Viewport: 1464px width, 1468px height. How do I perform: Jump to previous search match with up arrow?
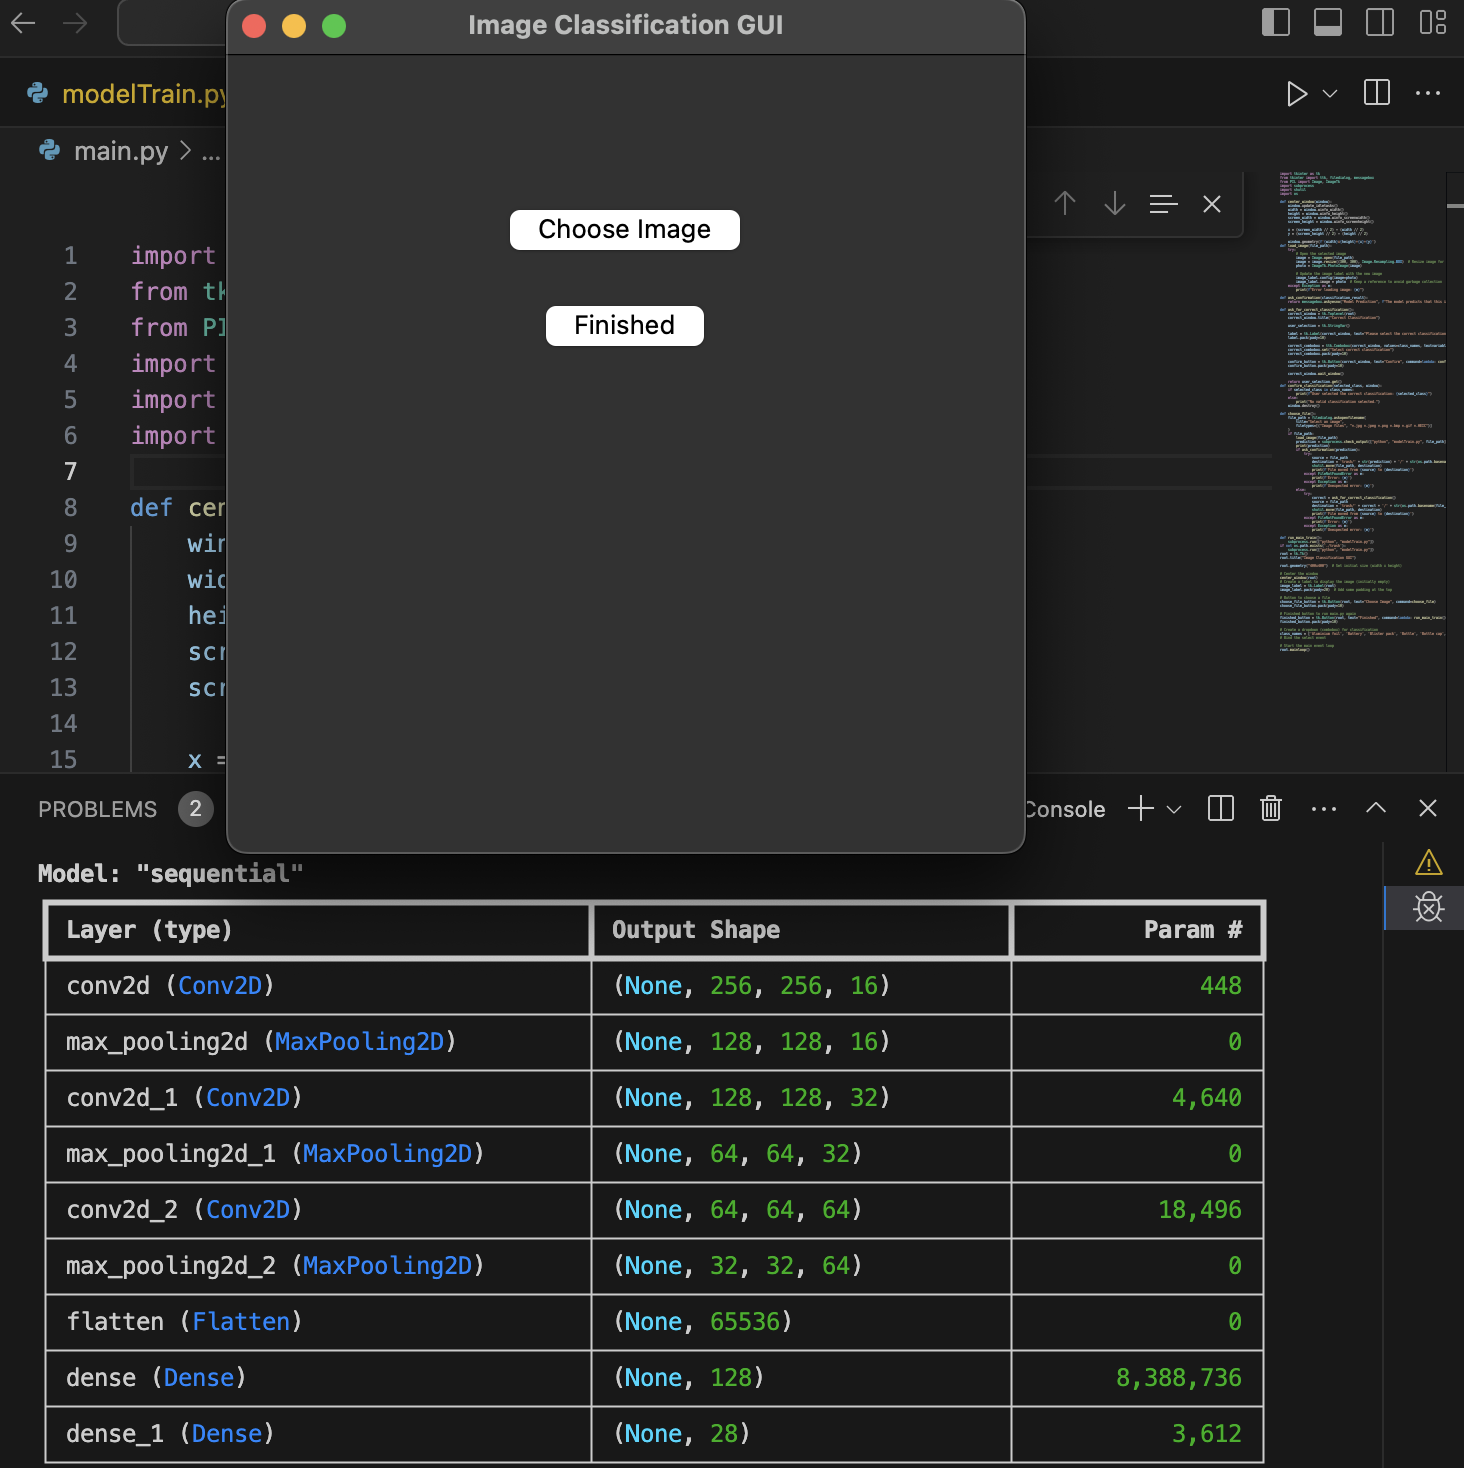(1065, 204)
